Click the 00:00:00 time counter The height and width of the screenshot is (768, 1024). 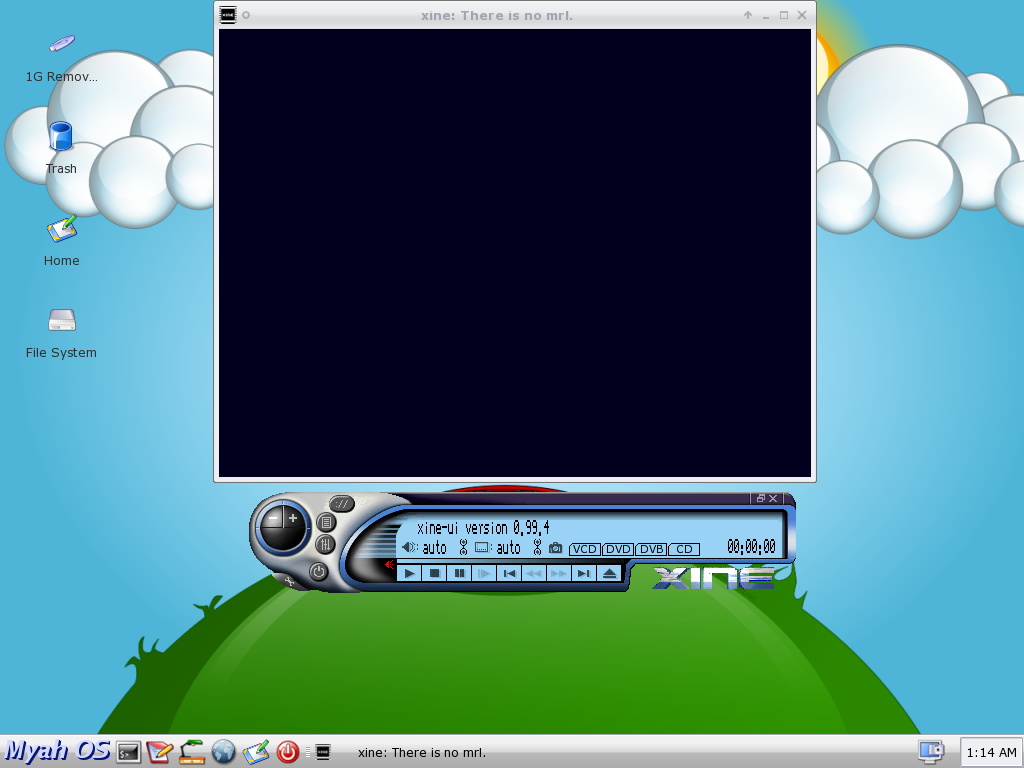click(752, 547)
